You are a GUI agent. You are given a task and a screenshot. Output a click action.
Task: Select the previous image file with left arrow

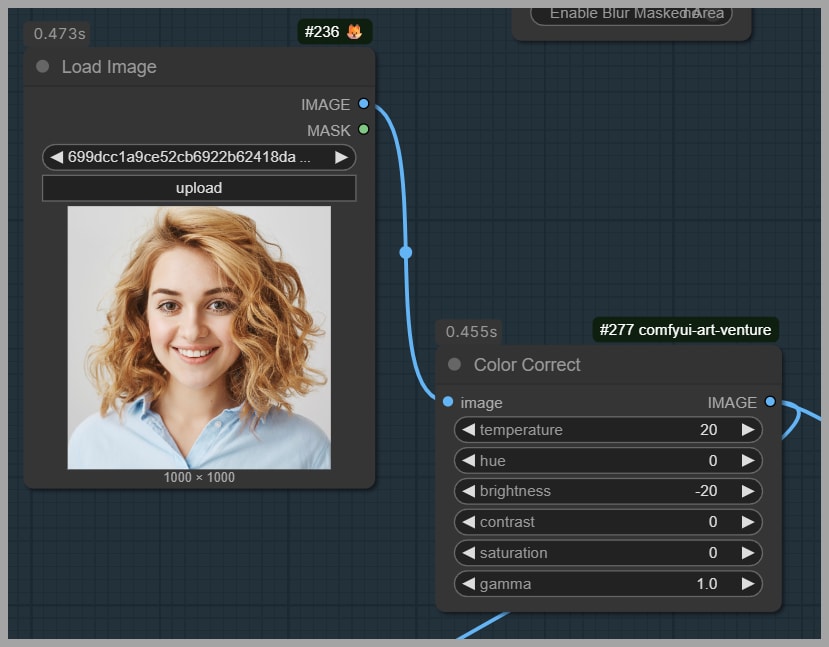(x=56, y=157)
